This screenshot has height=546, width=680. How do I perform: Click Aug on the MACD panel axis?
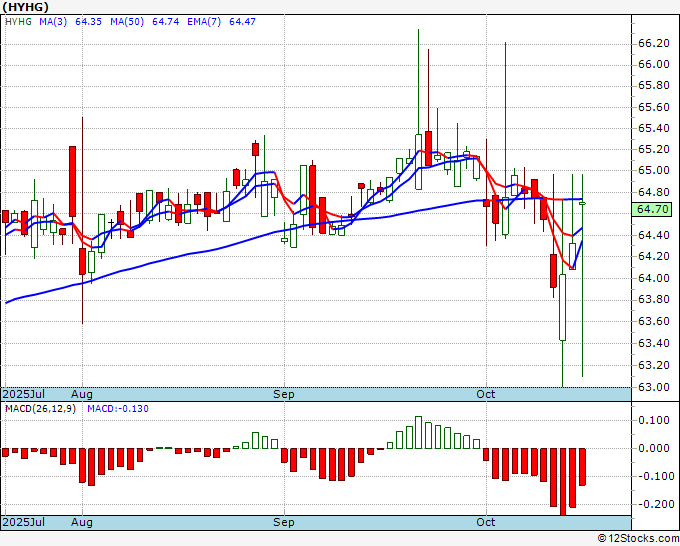(x=82, y=522)
